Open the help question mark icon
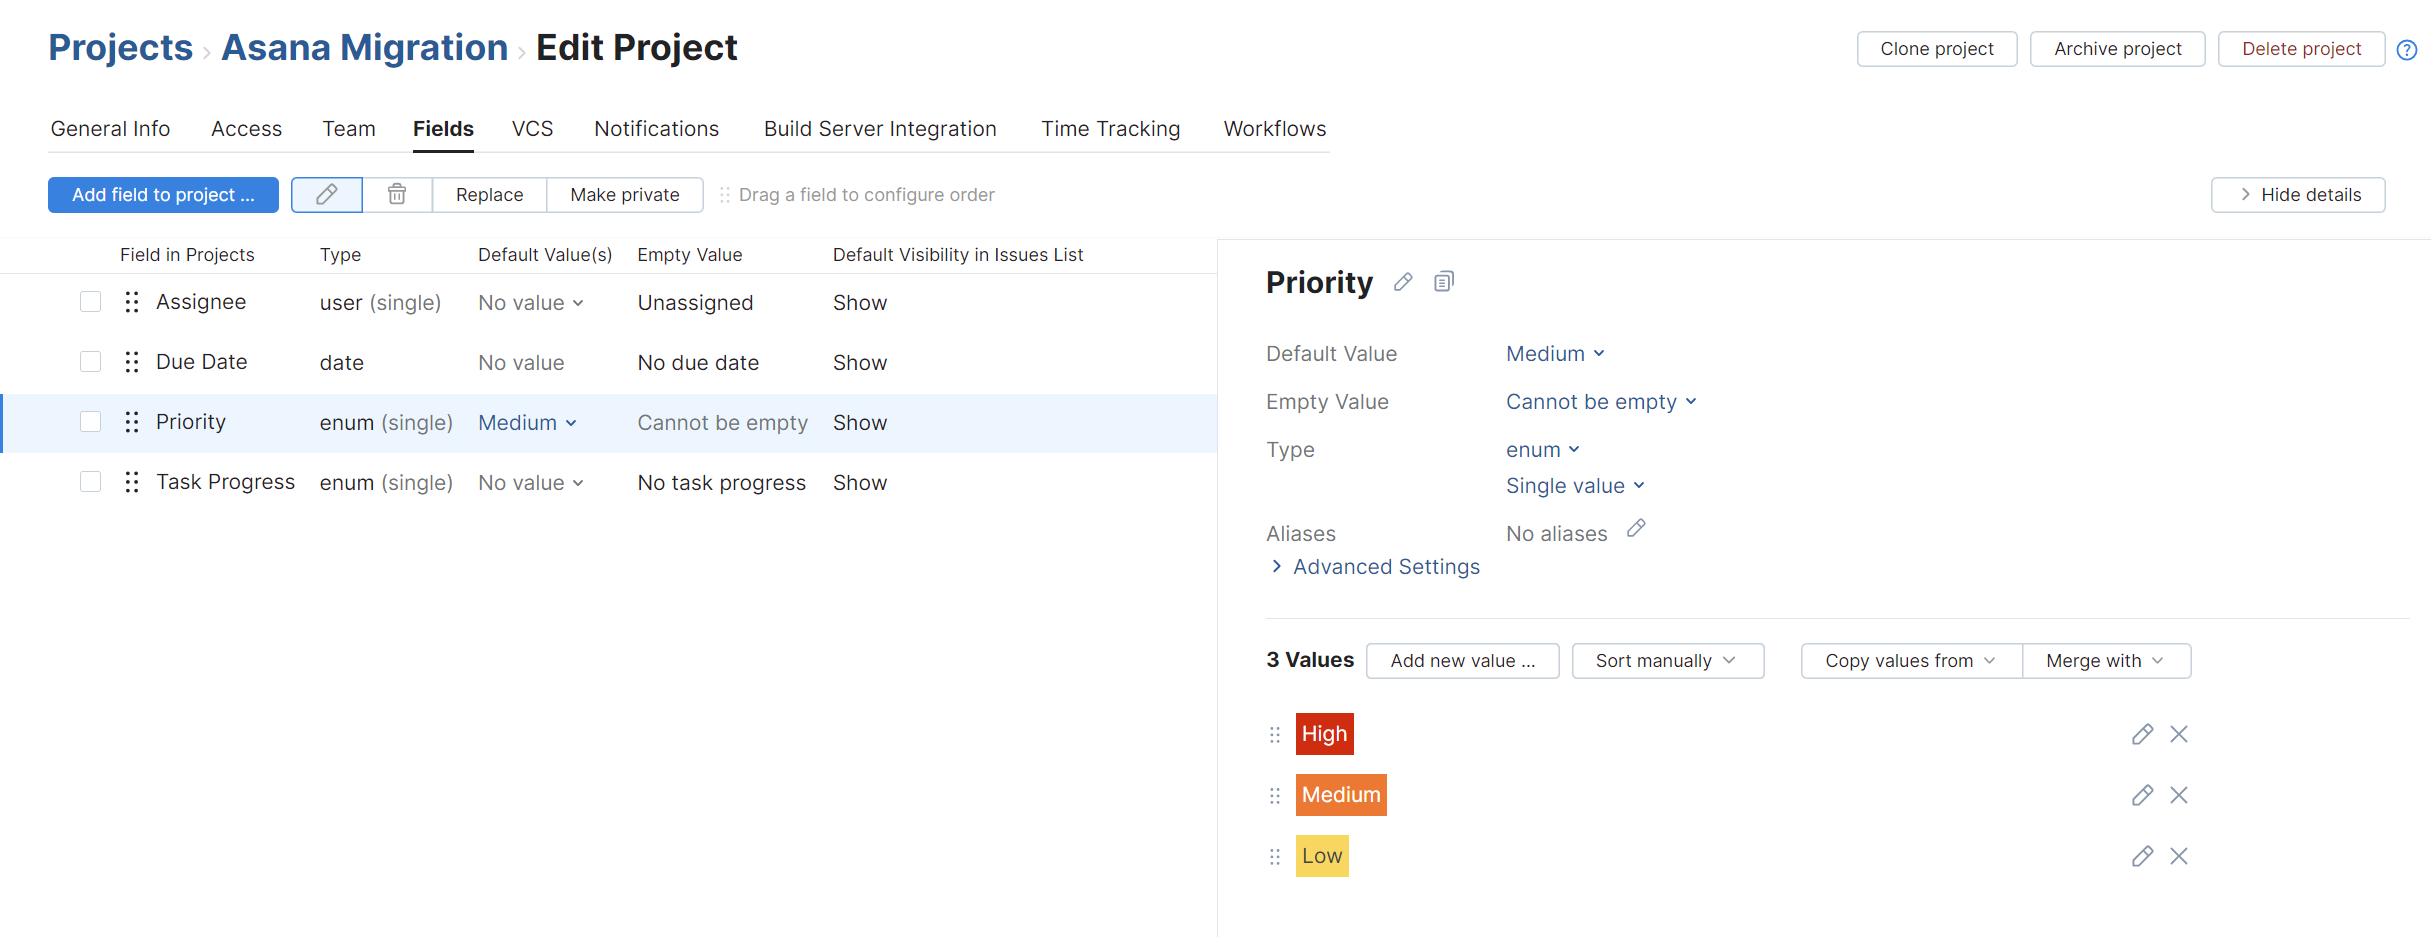 pyautogui.click(x=2407, y=50)
